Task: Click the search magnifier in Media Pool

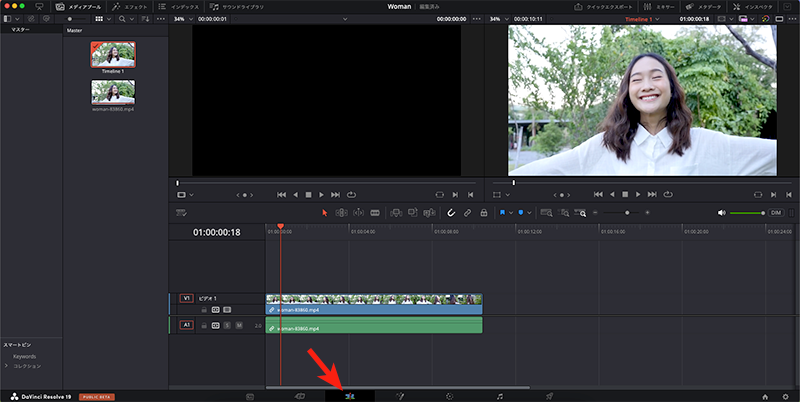Action: [122, 19]
